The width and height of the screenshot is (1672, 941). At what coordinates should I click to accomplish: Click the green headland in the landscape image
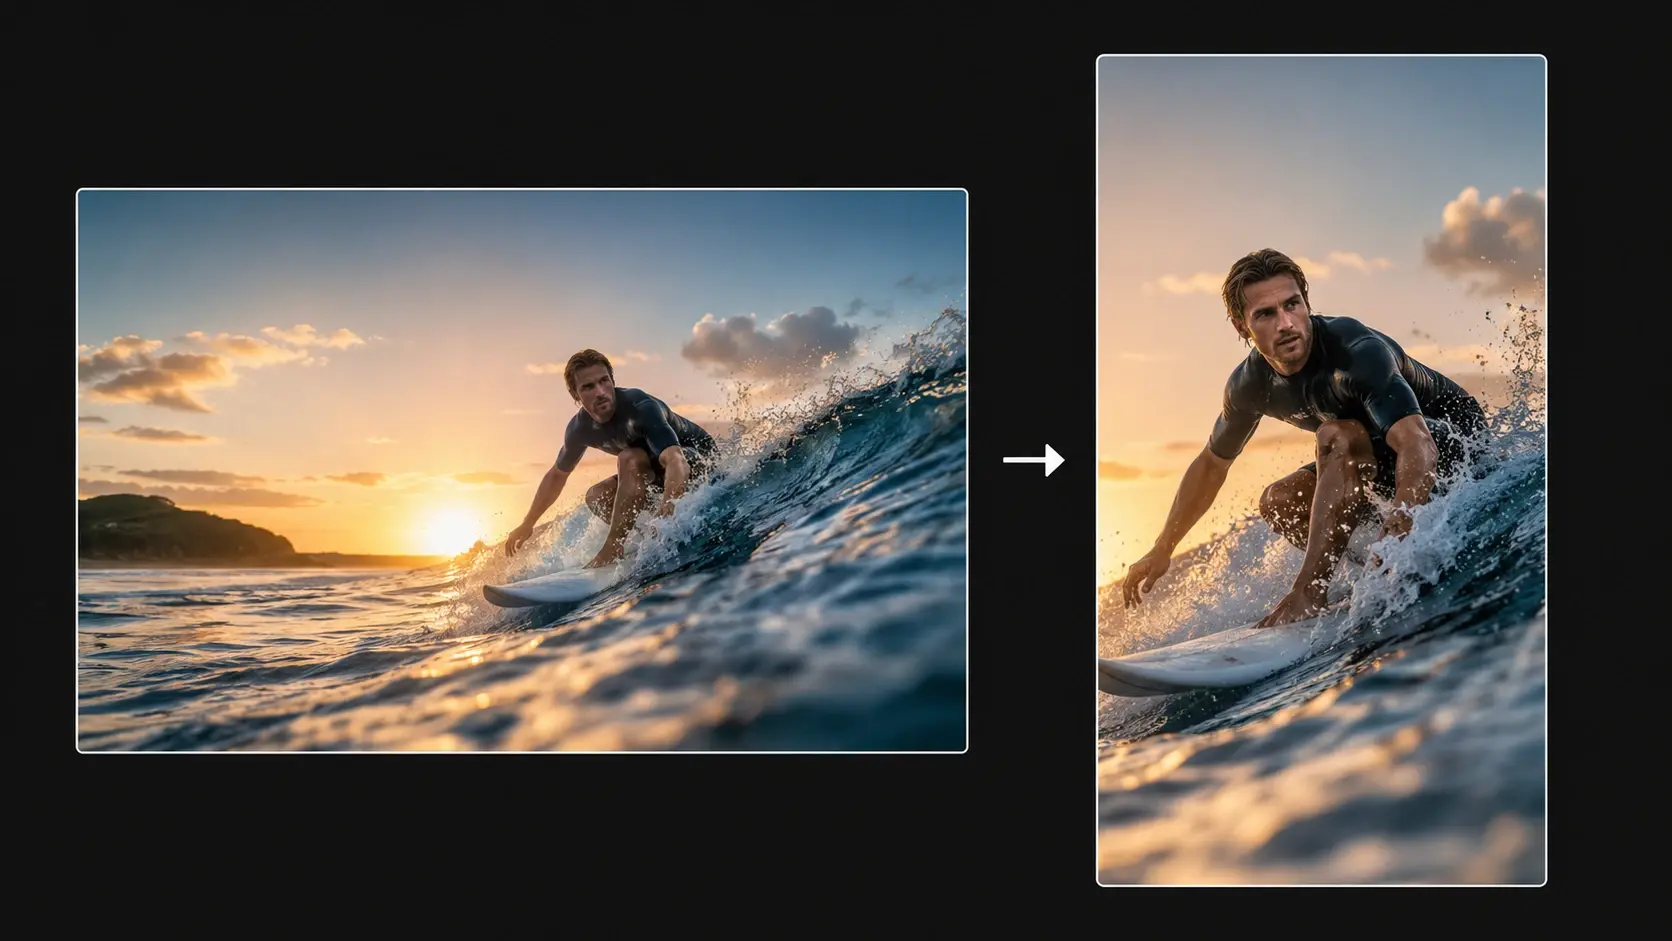pyautogui.click(x=180, y=528)
